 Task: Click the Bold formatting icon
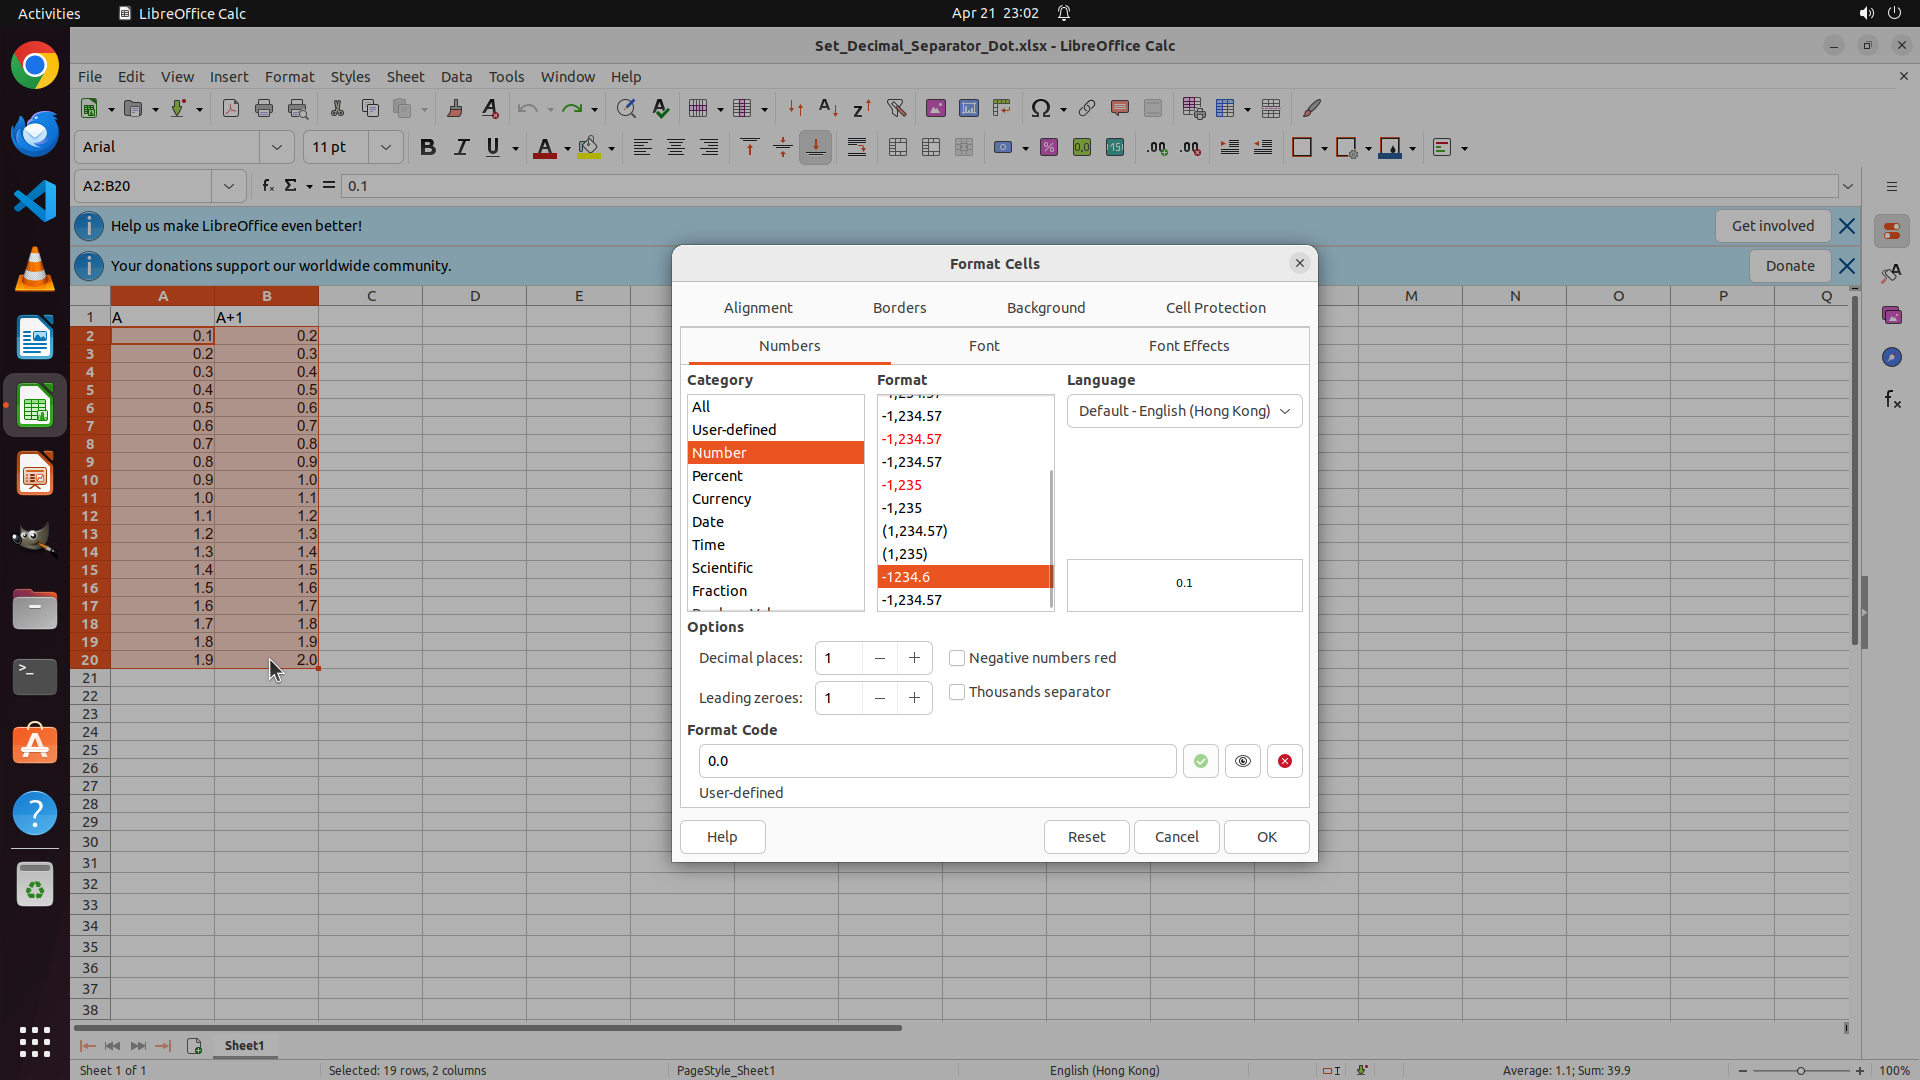tap(428, 148)
